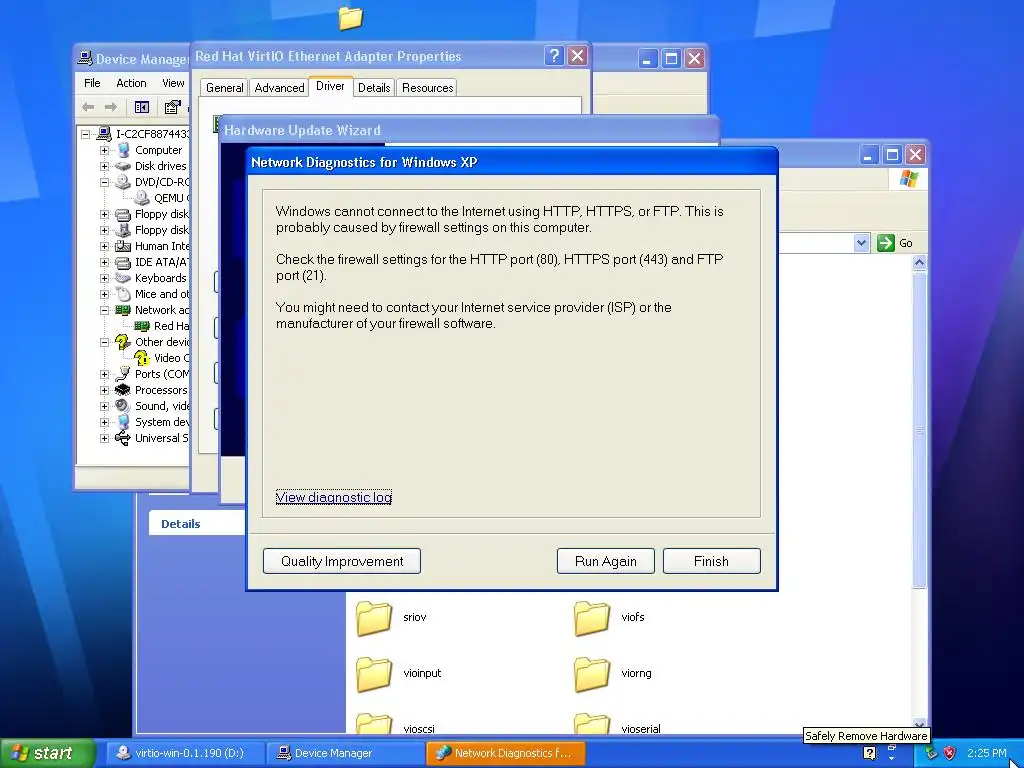This screenshot has height=768, width=1024.
Task: Collapse the I-C2CF8874433 root node
Action: pos(86,134)
